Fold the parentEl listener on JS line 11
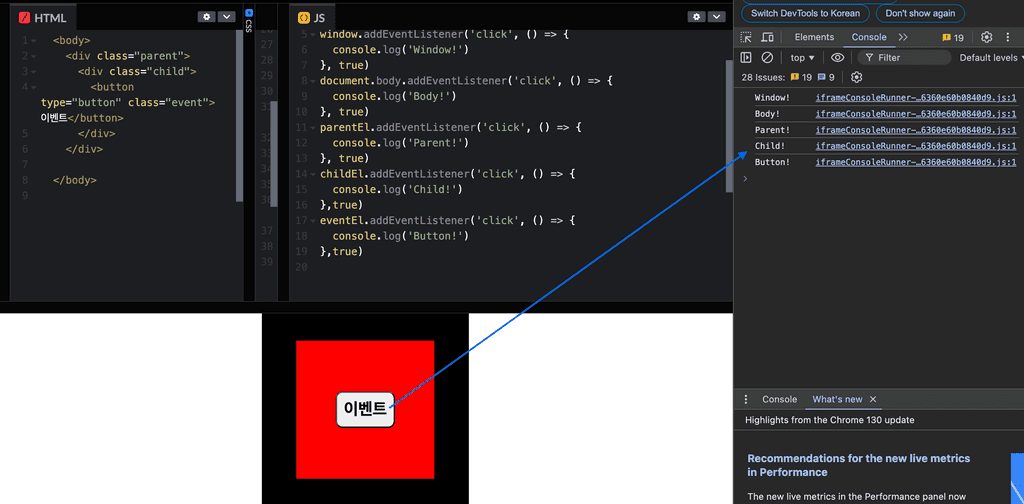This screenshot has width=1024, height=504. 313,127
